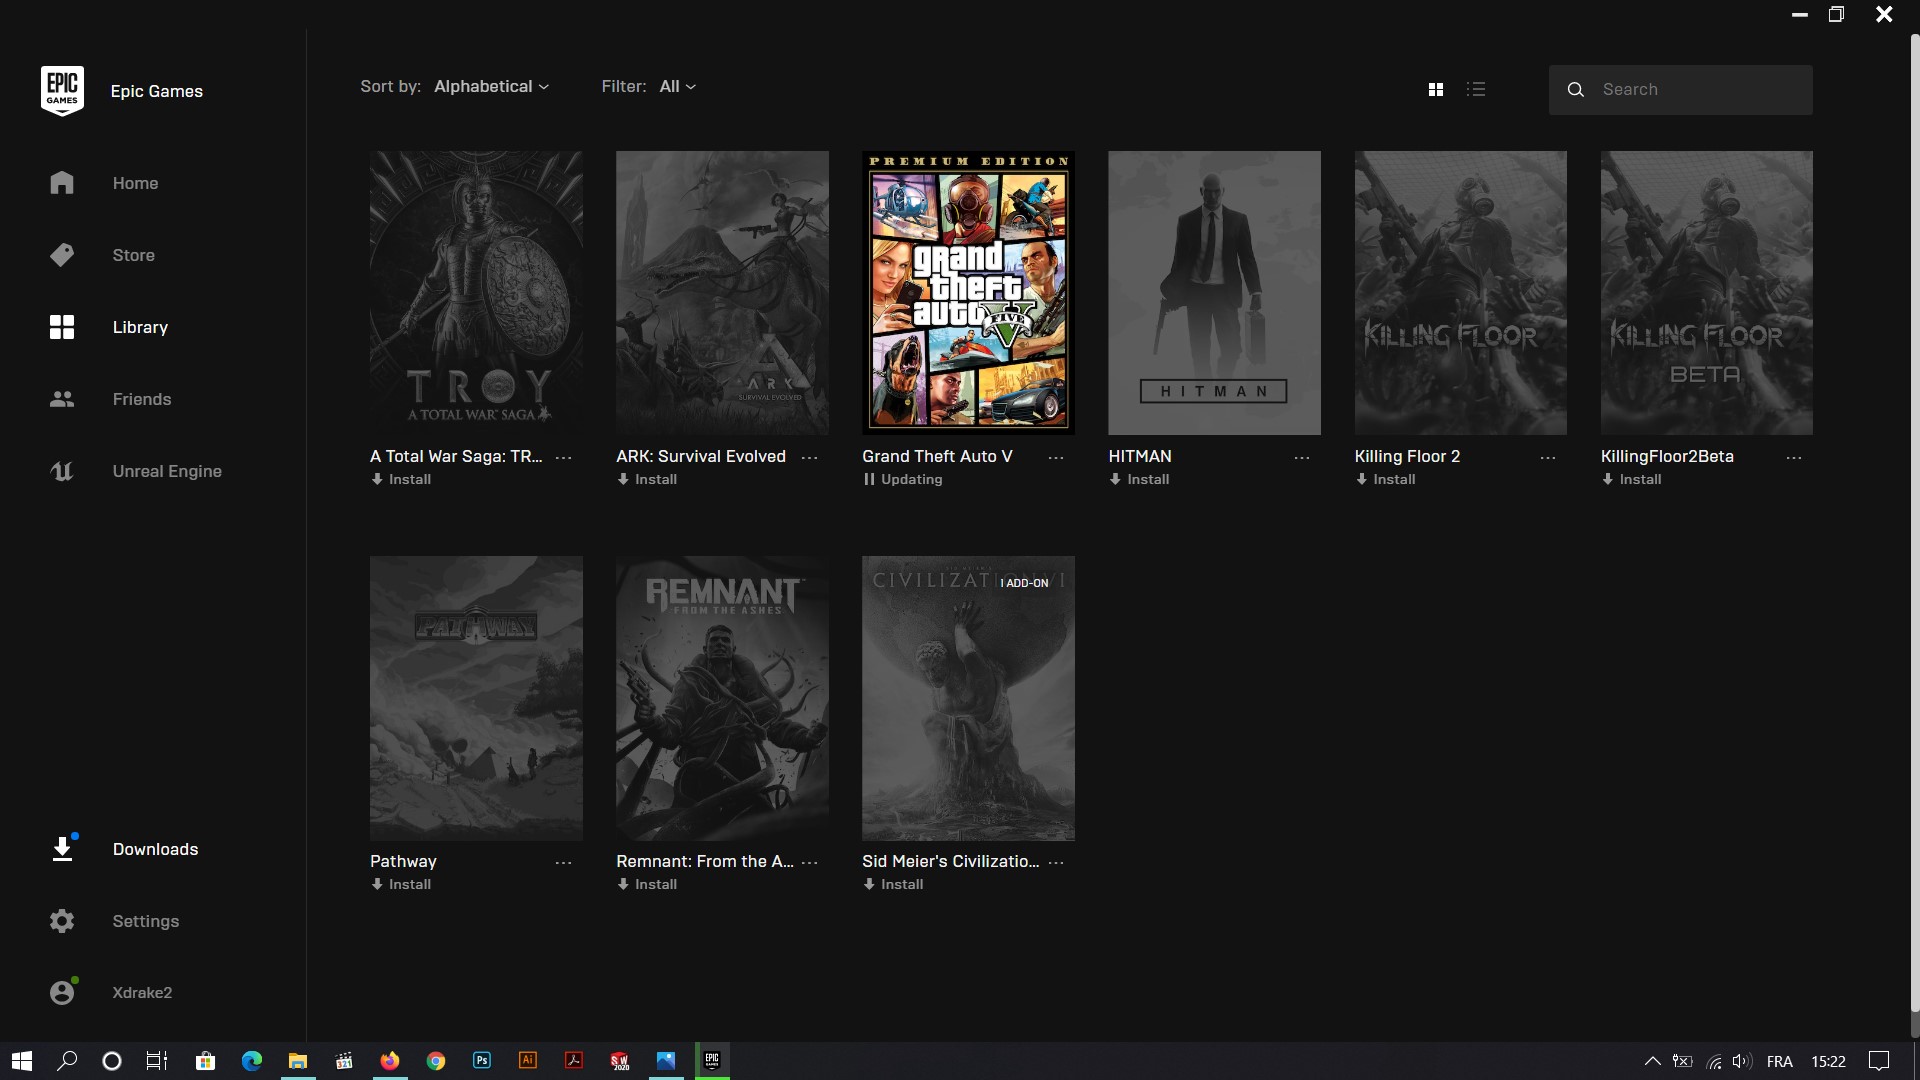This screenshot has width=1920, height=1080.
Task: Install ARK: Survival Evolved
Action: (647, 479)
